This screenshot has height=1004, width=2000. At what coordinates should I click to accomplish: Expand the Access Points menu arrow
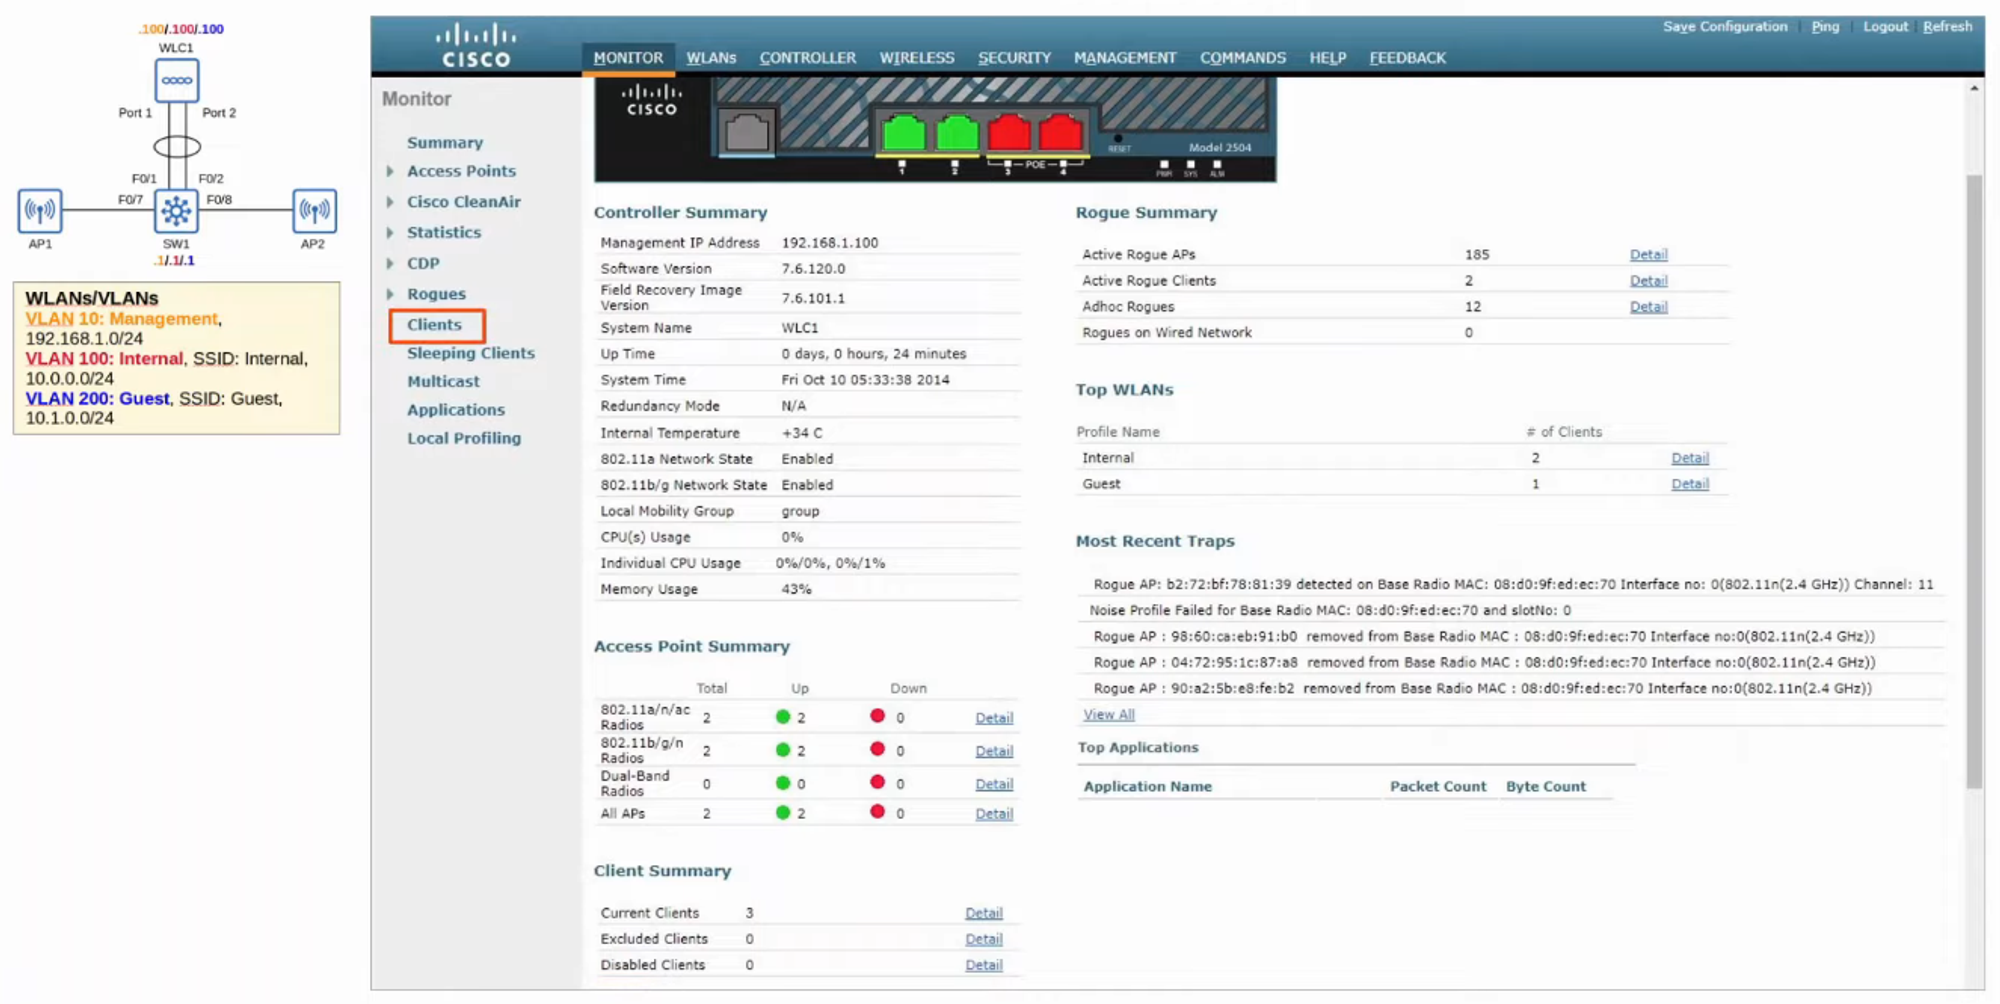click(x=390, y=171)
